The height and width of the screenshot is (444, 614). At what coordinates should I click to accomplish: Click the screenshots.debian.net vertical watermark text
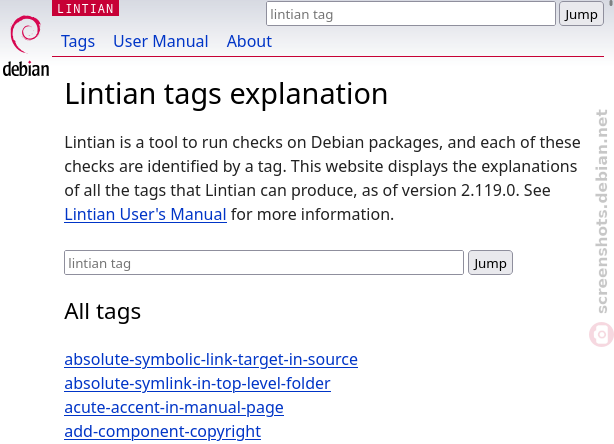(x=601, y=211)
